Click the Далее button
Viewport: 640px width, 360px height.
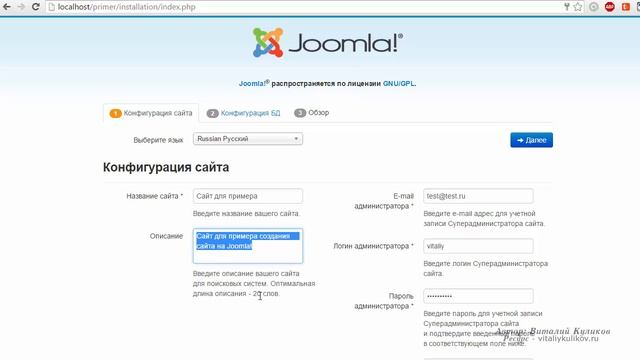pos(531,140)
